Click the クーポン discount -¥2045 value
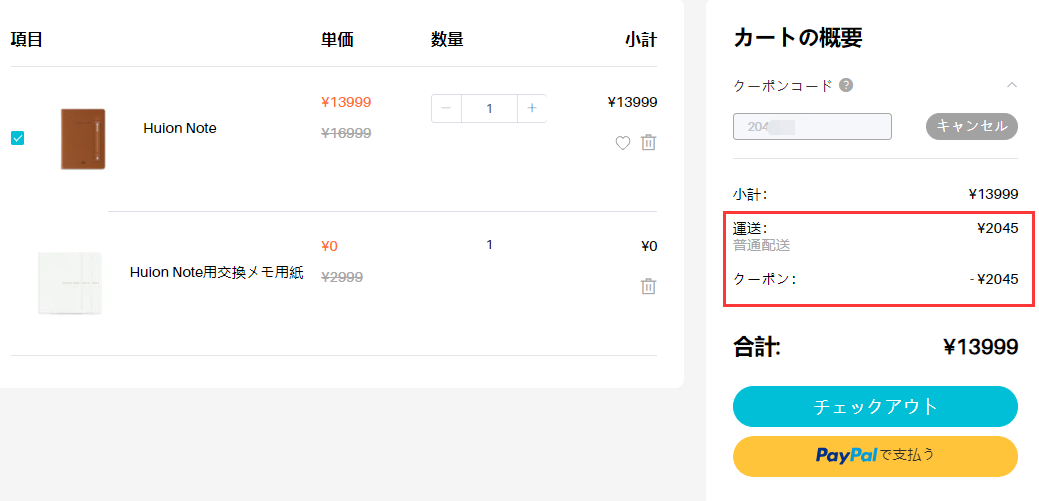 click(x=994, y=279)
